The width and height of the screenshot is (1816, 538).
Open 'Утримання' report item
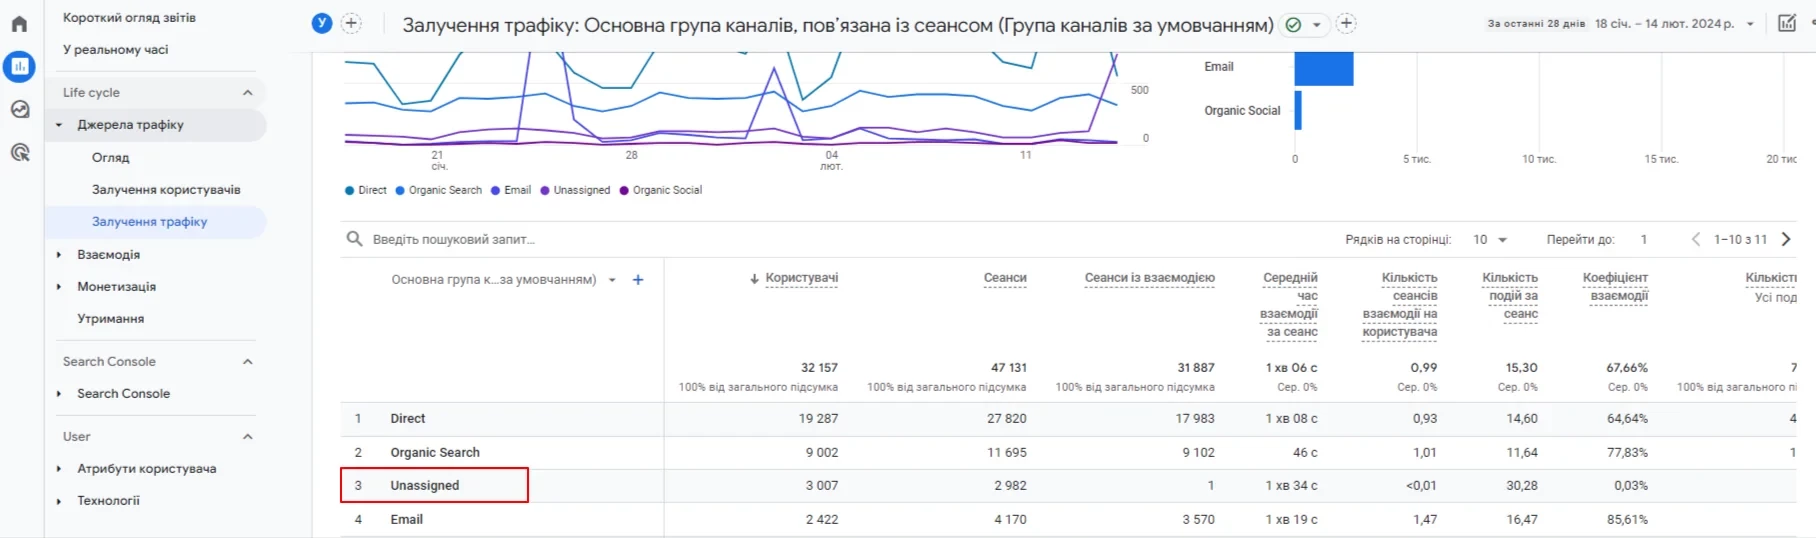[110, 319]
